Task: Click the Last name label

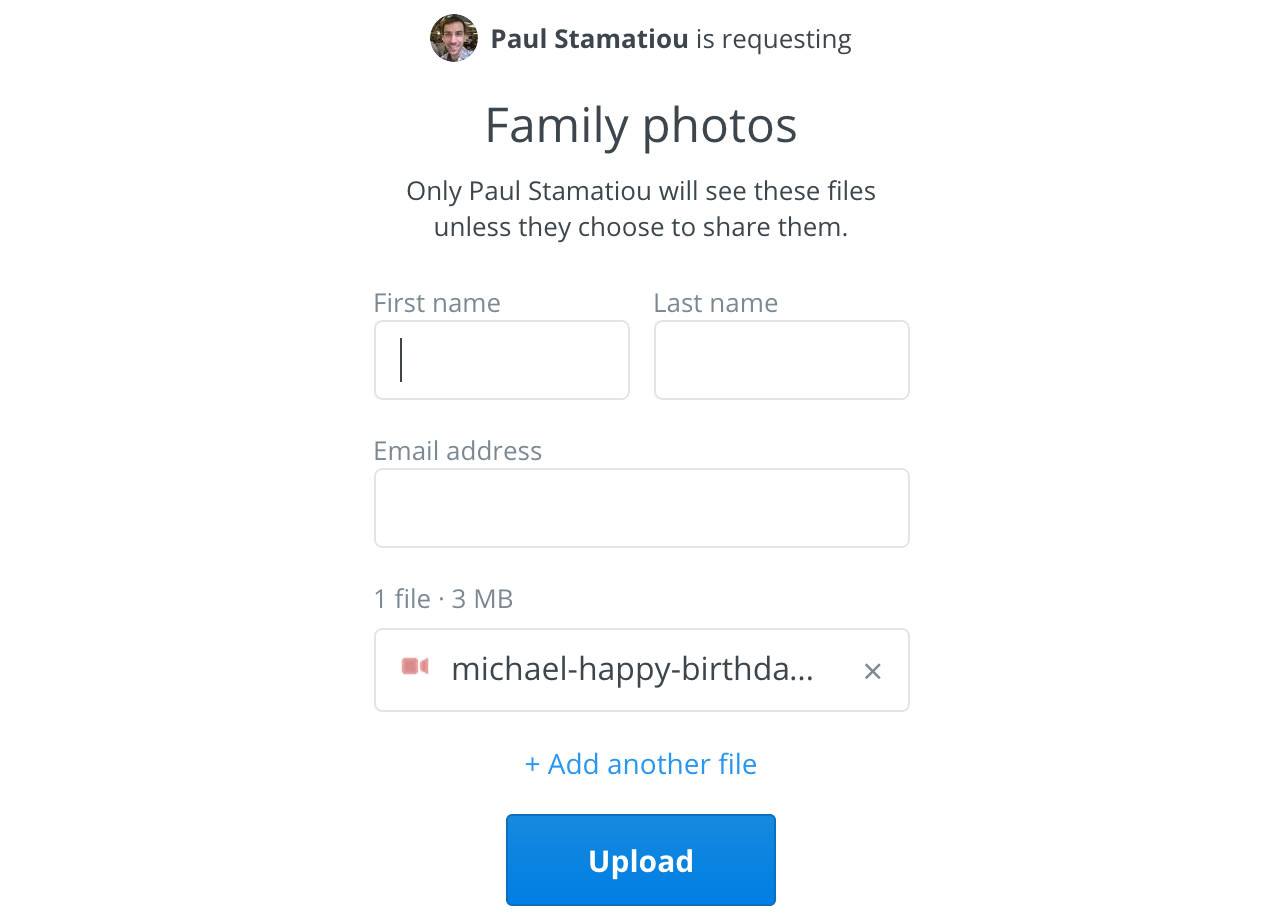Action: (716, 303)
